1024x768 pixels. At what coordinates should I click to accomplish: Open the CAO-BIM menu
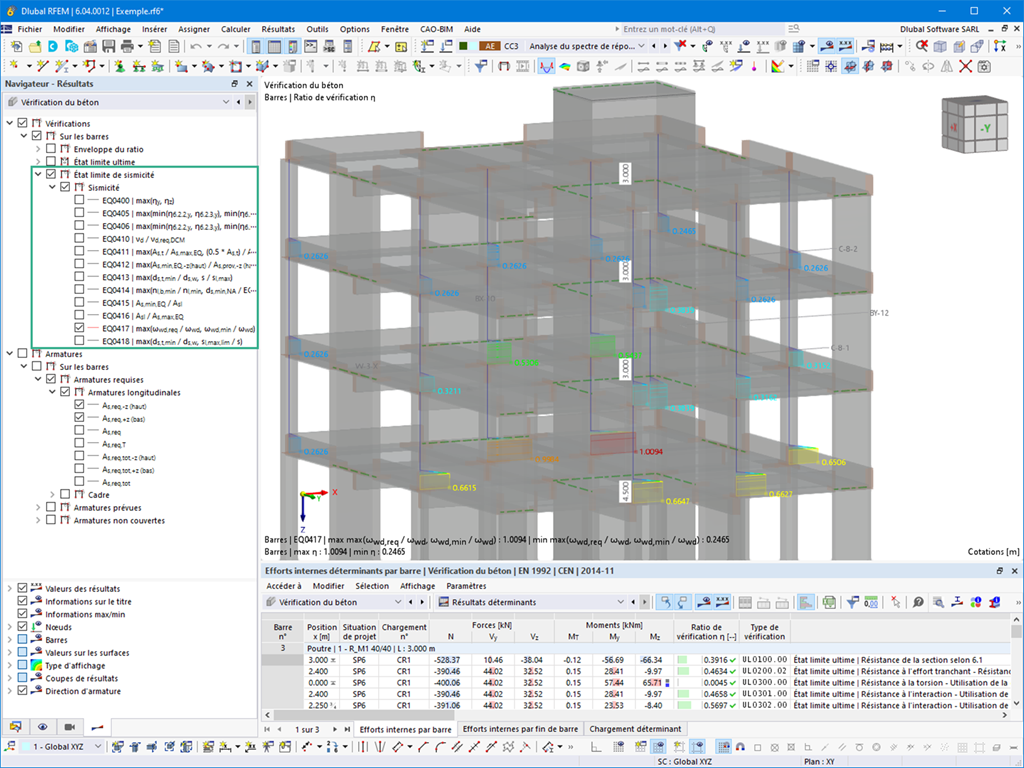tap(436, 29)
